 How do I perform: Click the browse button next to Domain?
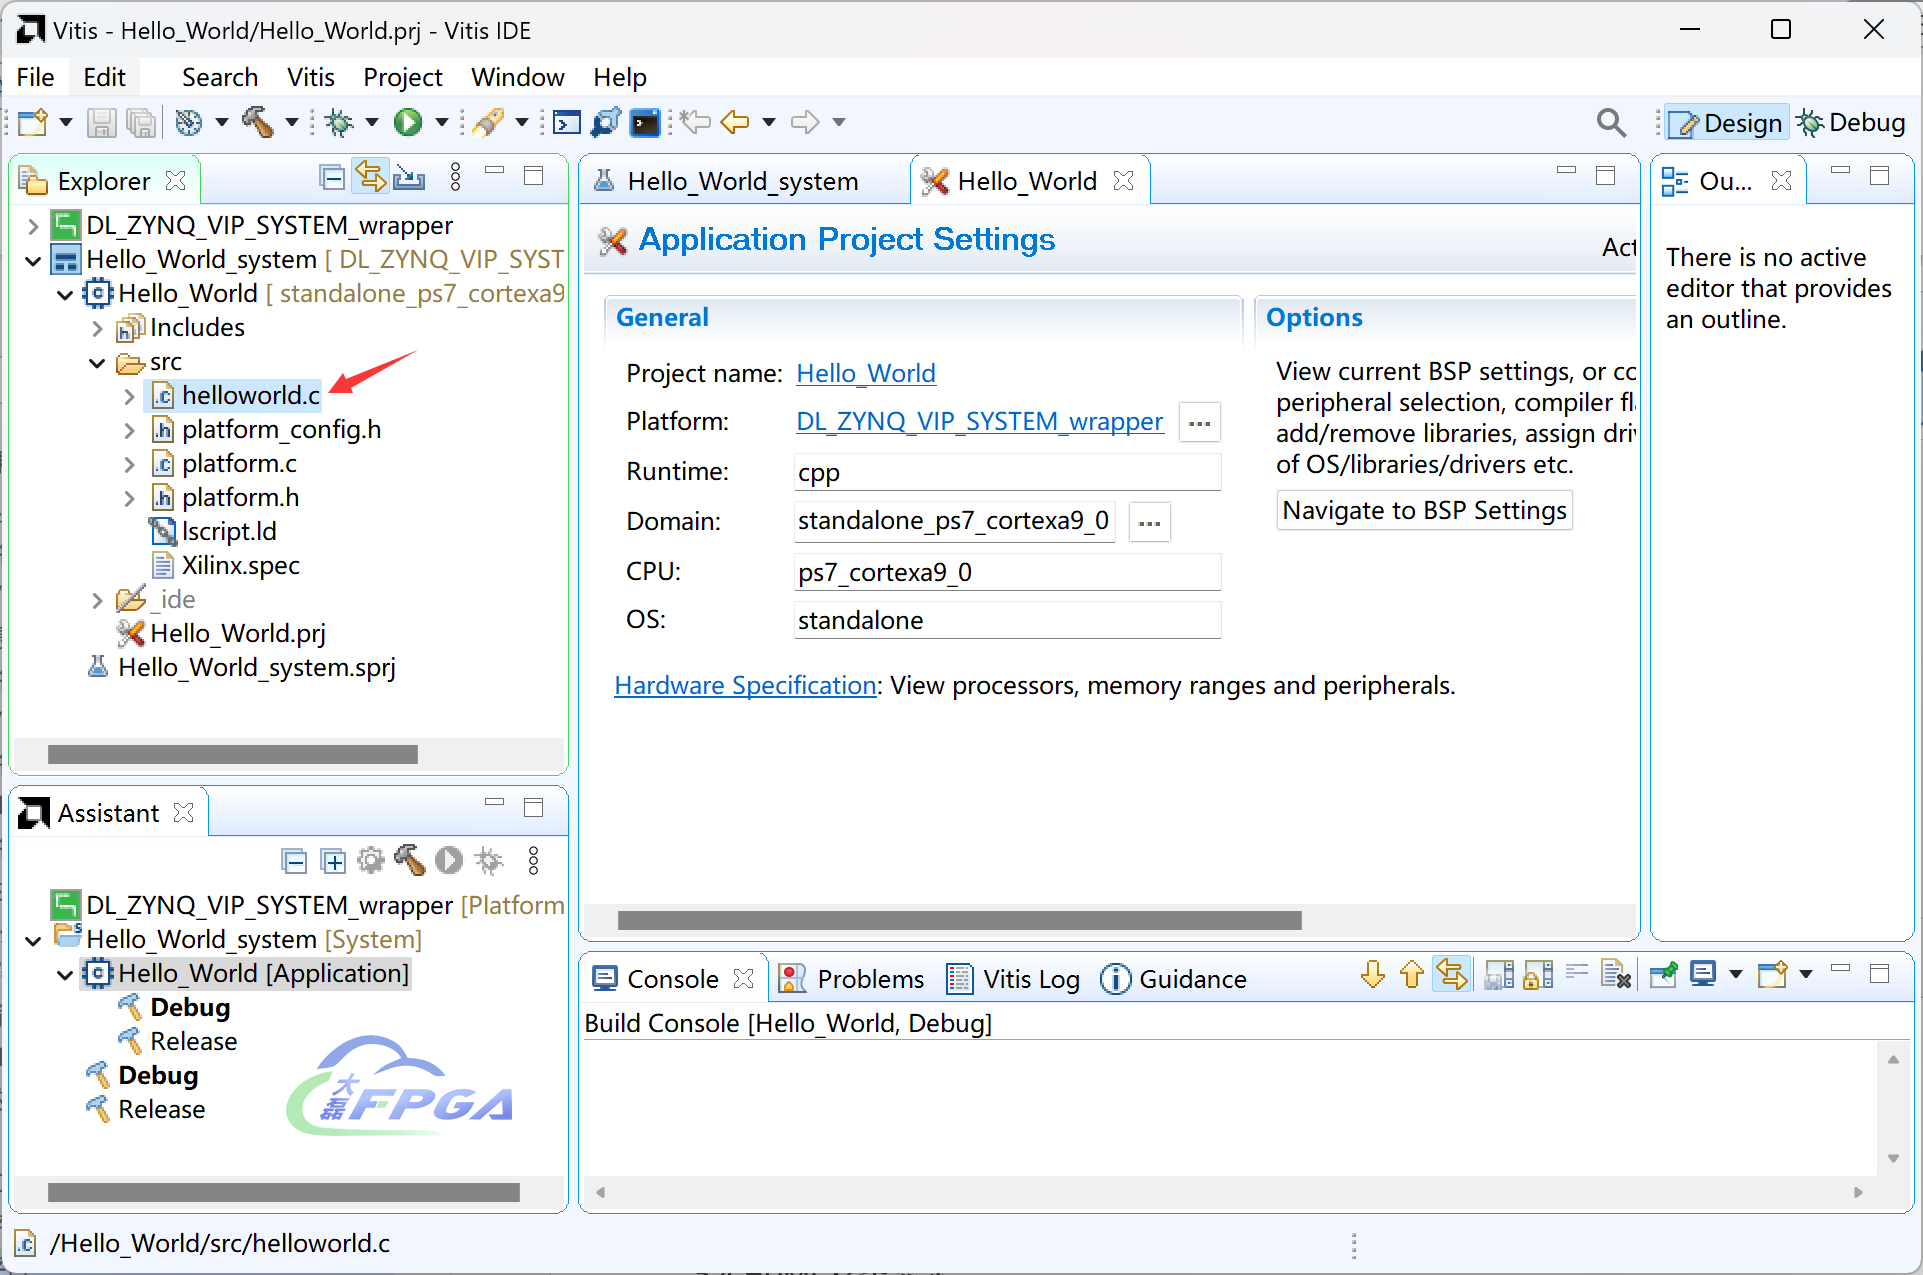[1149, 523]
